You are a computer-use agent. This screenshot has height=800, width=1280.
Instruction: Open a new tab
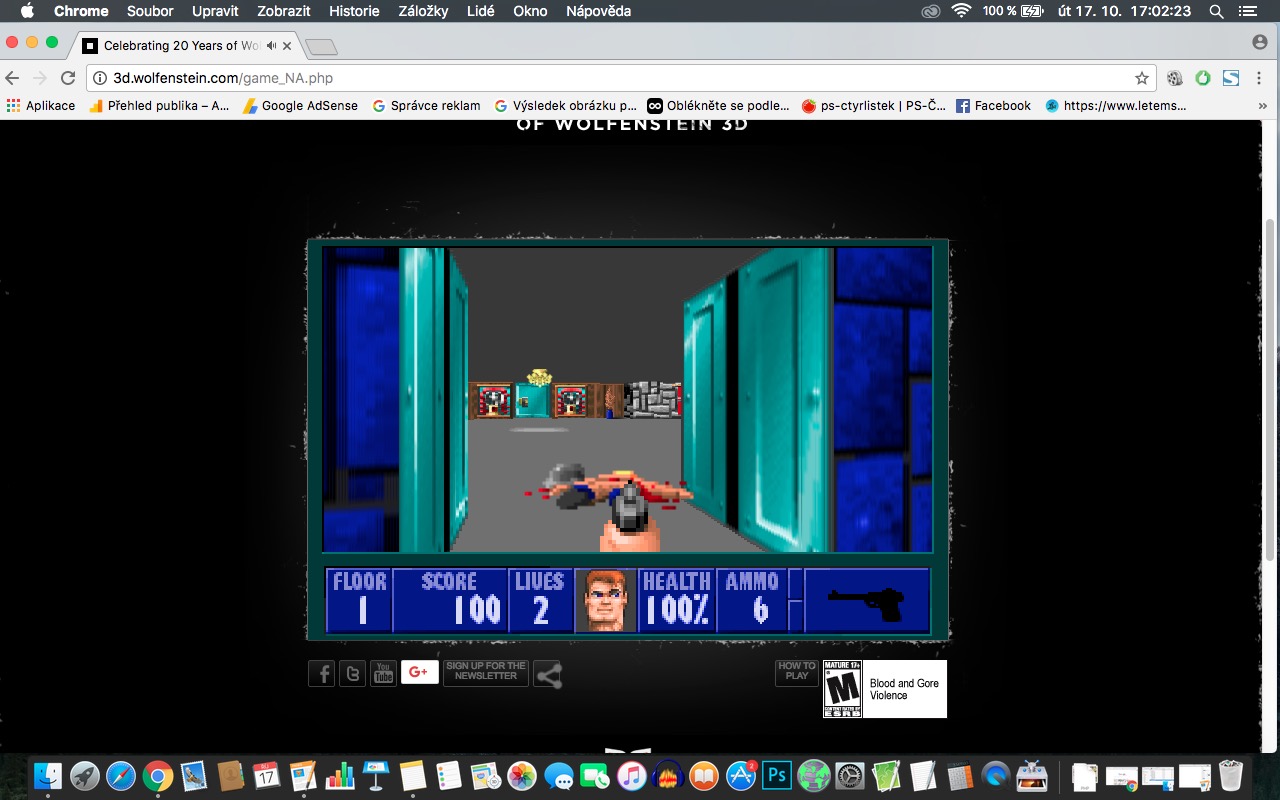pos(321,47)
